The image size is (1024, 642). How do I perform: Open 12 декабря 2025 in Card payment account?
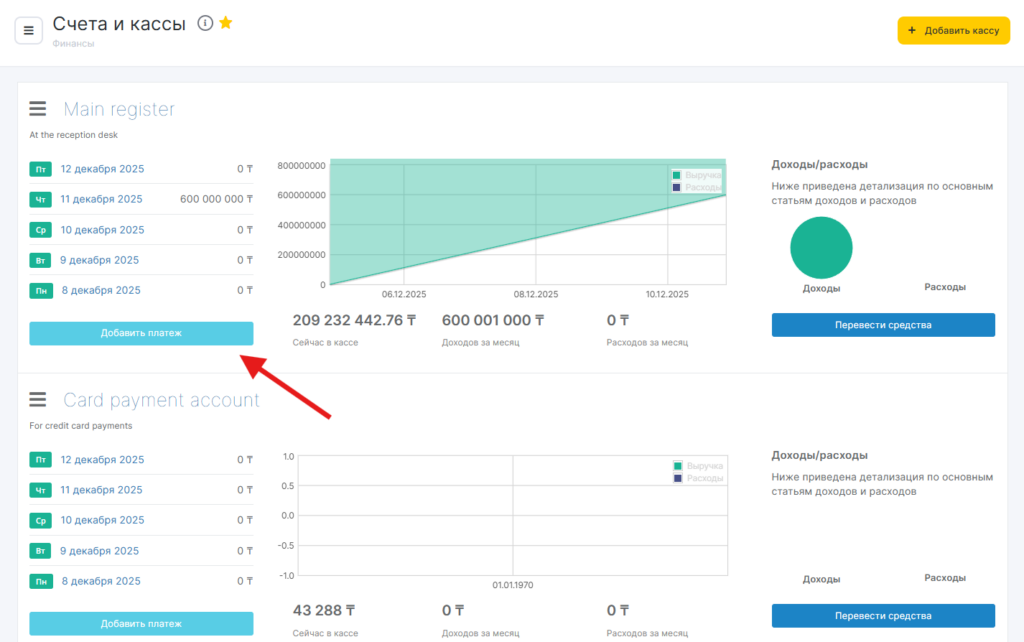pos(102,460)
